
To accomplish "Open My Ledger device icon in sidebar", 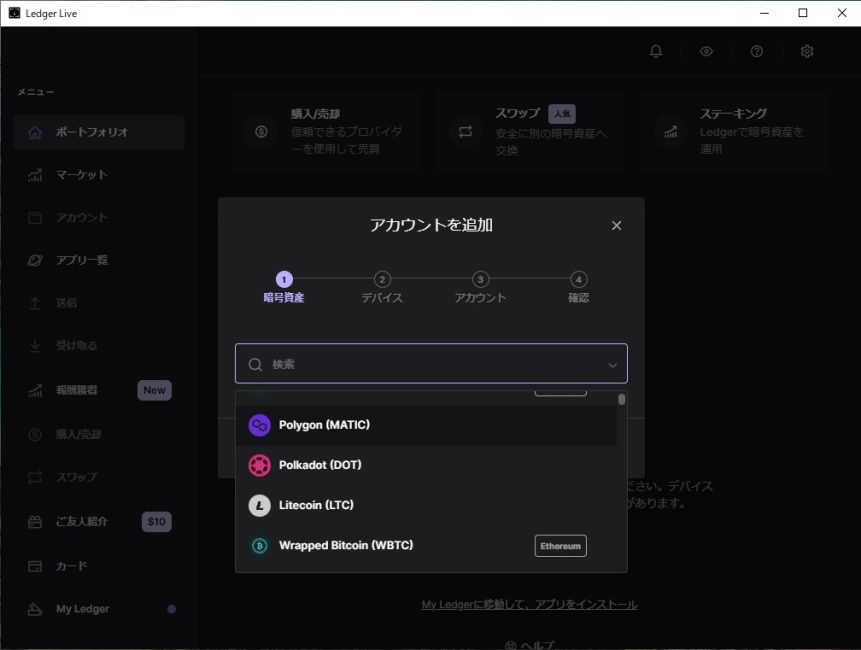I will (35, 609).
